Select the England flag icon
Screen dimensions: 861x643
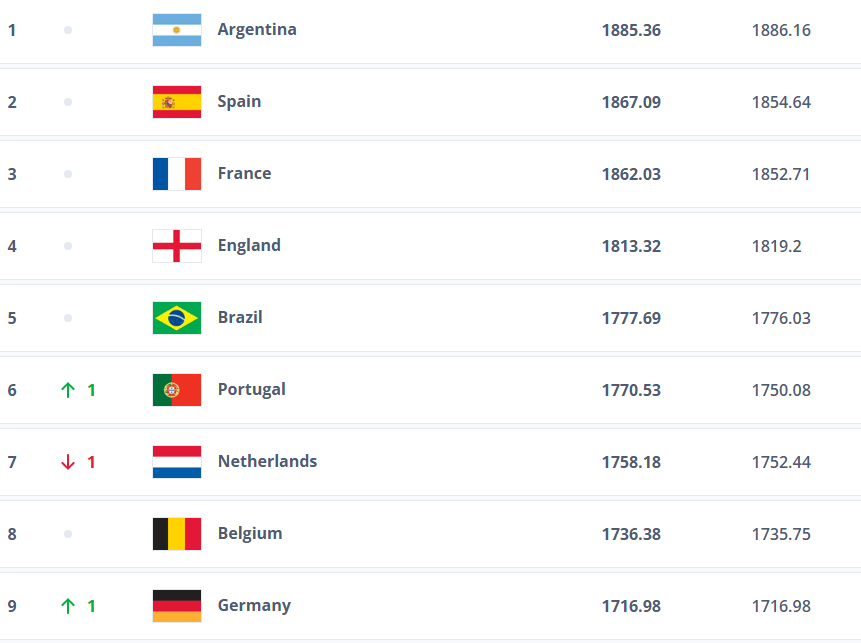coord(176,245)
